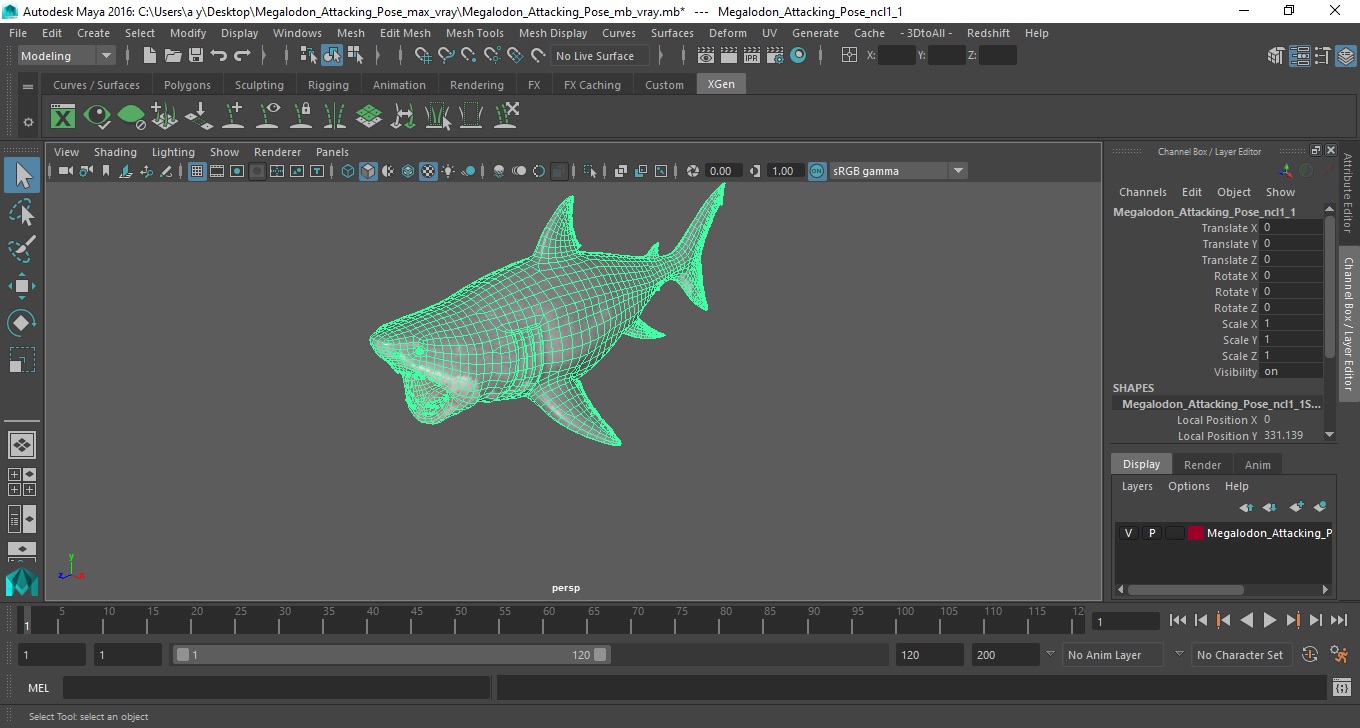Click the XGen clear preview leaf icon
Screen dimensions: 1360x728
pyautogui.click(x=131, y=117)
